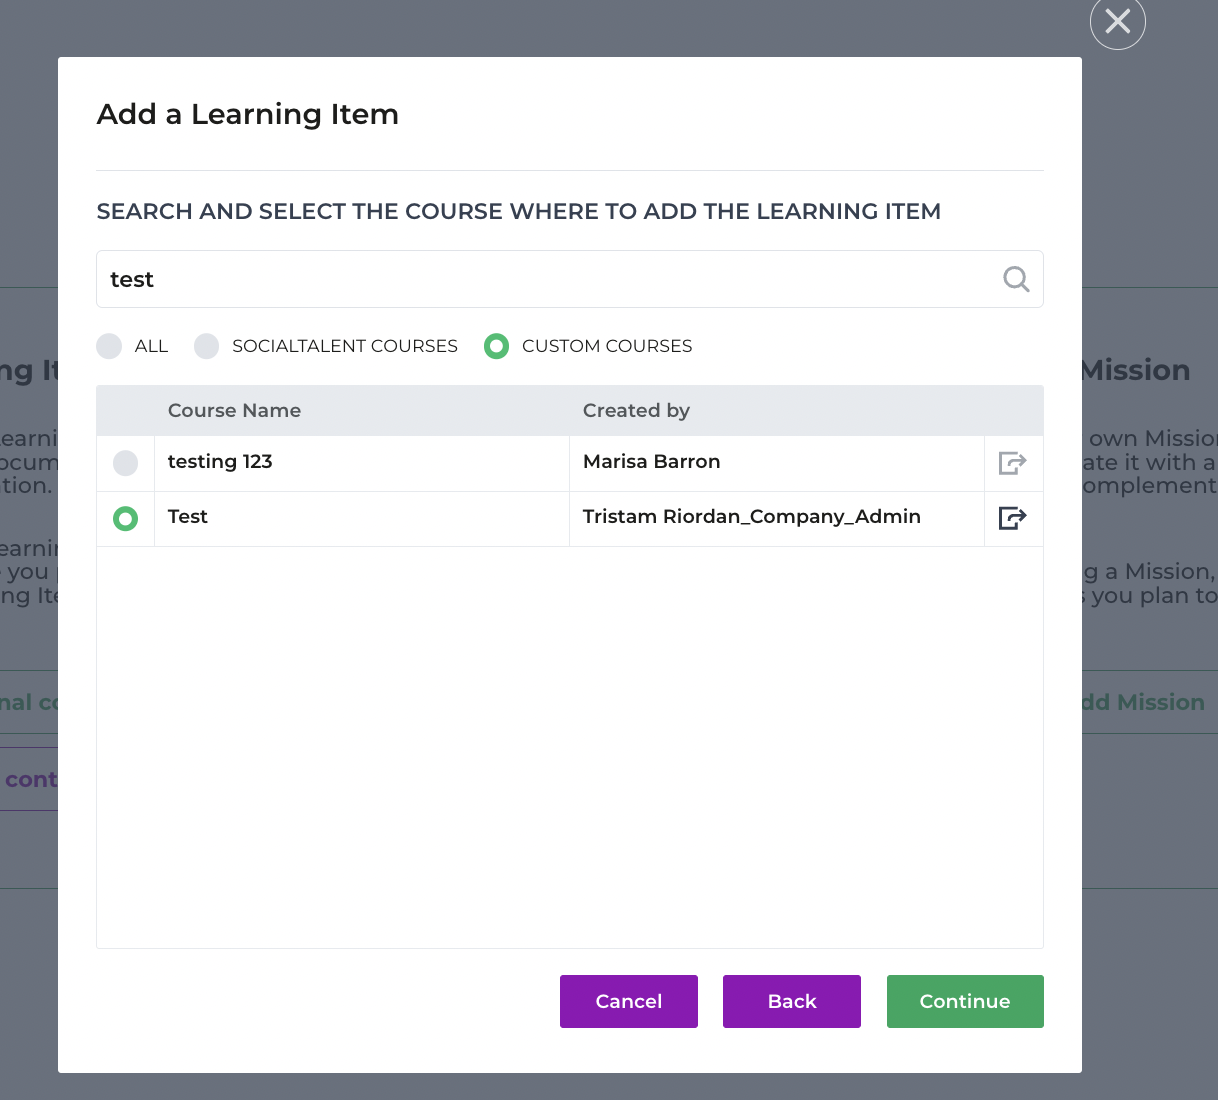Click the magnifier search icon

tap(1016, 279)
